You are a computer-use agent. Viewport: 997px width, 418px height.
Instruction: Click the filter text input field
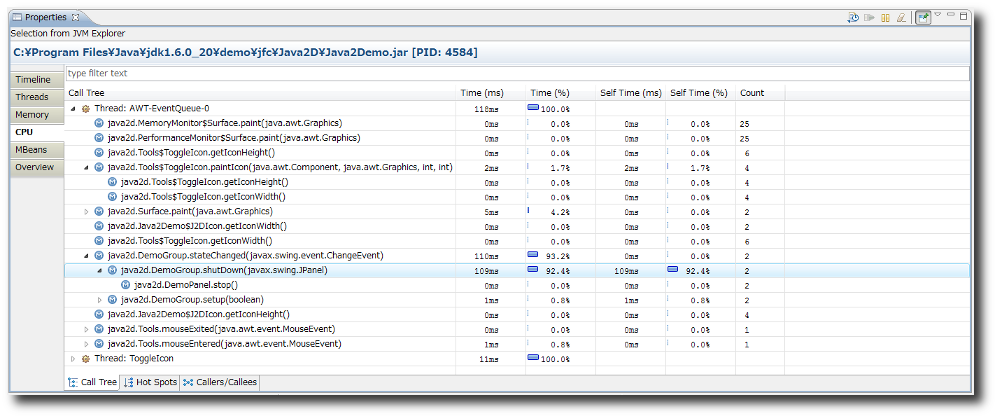pos(518,73)
